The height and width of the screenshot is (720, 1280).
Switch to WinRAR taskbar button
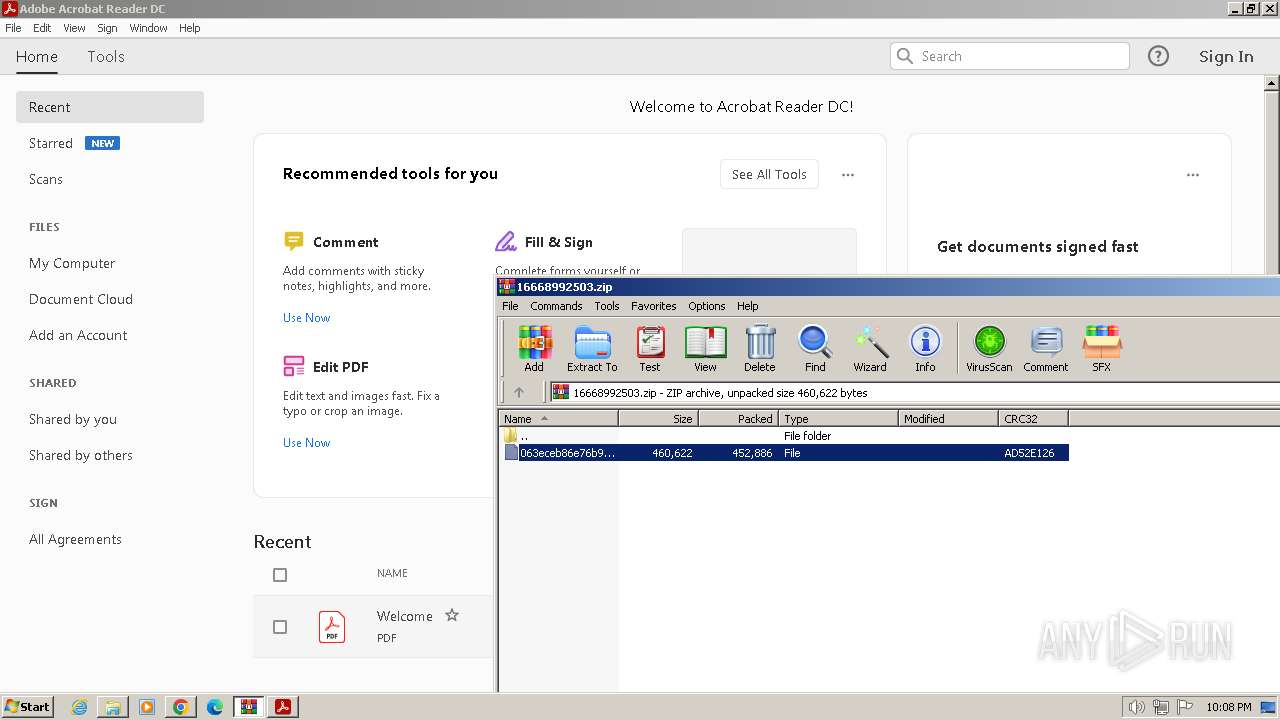click(x=248, y=707)
